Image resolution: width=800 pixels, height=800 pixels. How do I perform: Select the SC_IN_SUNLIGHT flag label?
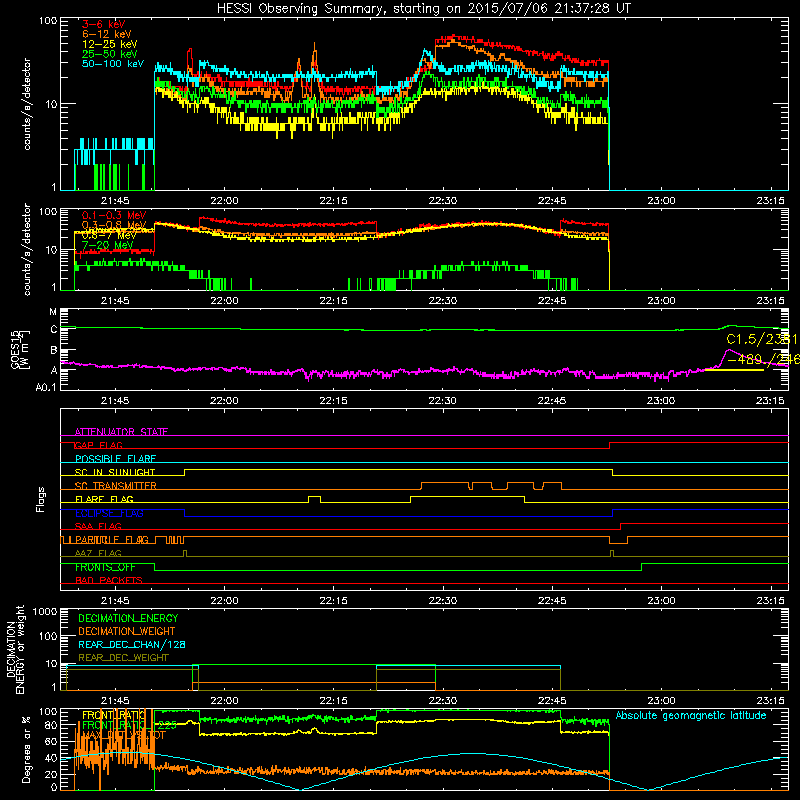[x=115, y=472]
